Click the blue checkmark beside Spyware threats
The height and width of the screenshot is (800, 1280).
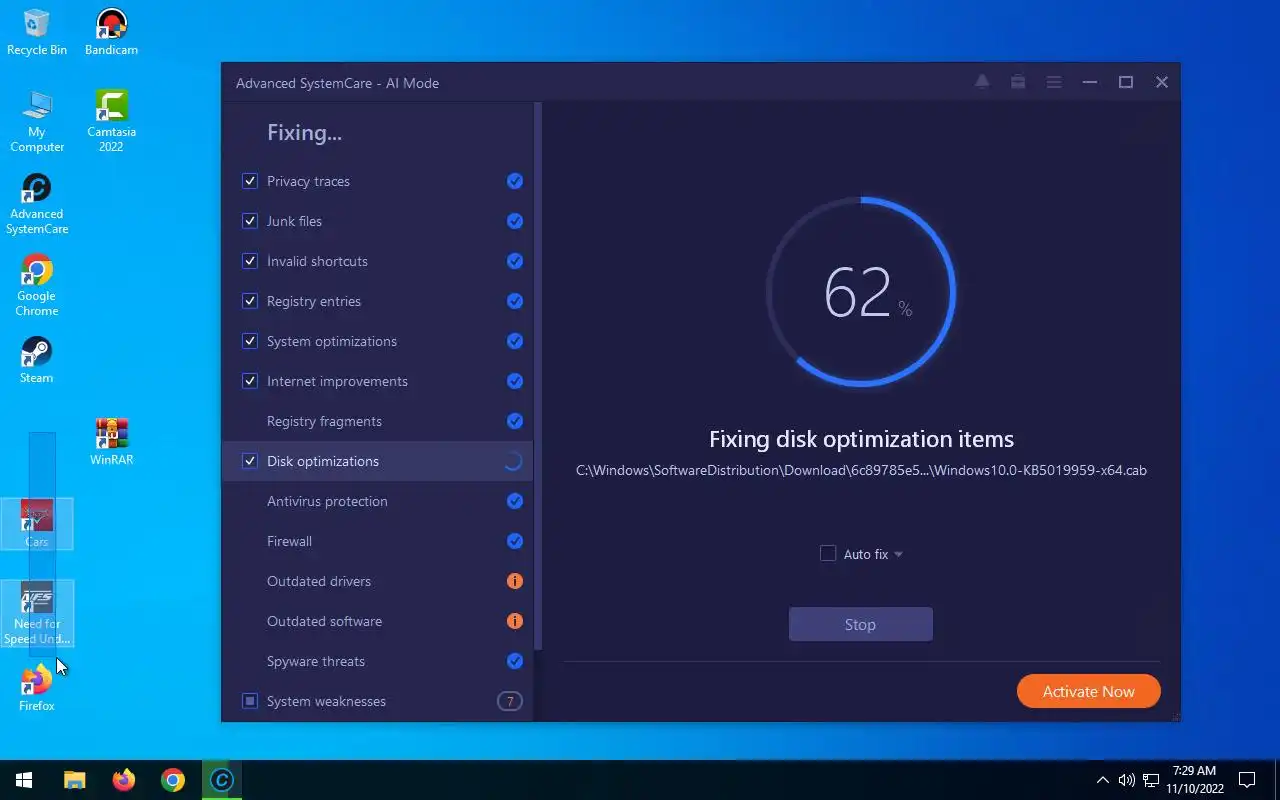point(515,661)
